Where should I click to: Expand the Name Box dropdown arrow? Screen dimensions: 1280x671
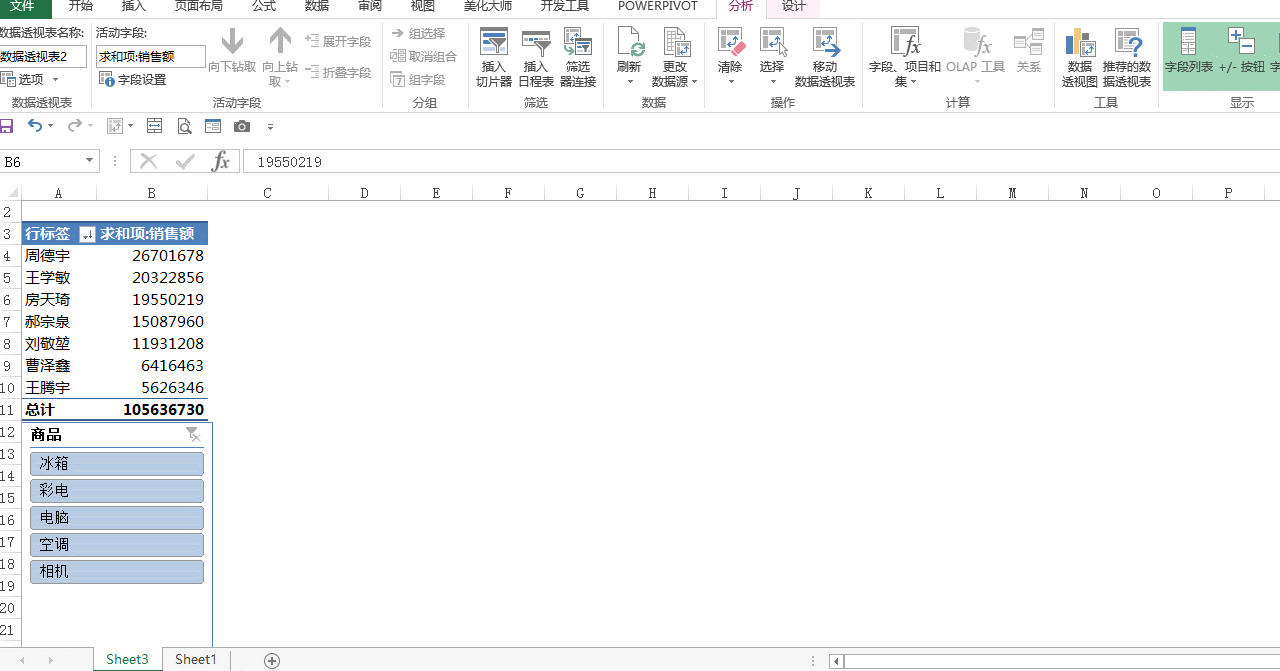click(90, 161)
